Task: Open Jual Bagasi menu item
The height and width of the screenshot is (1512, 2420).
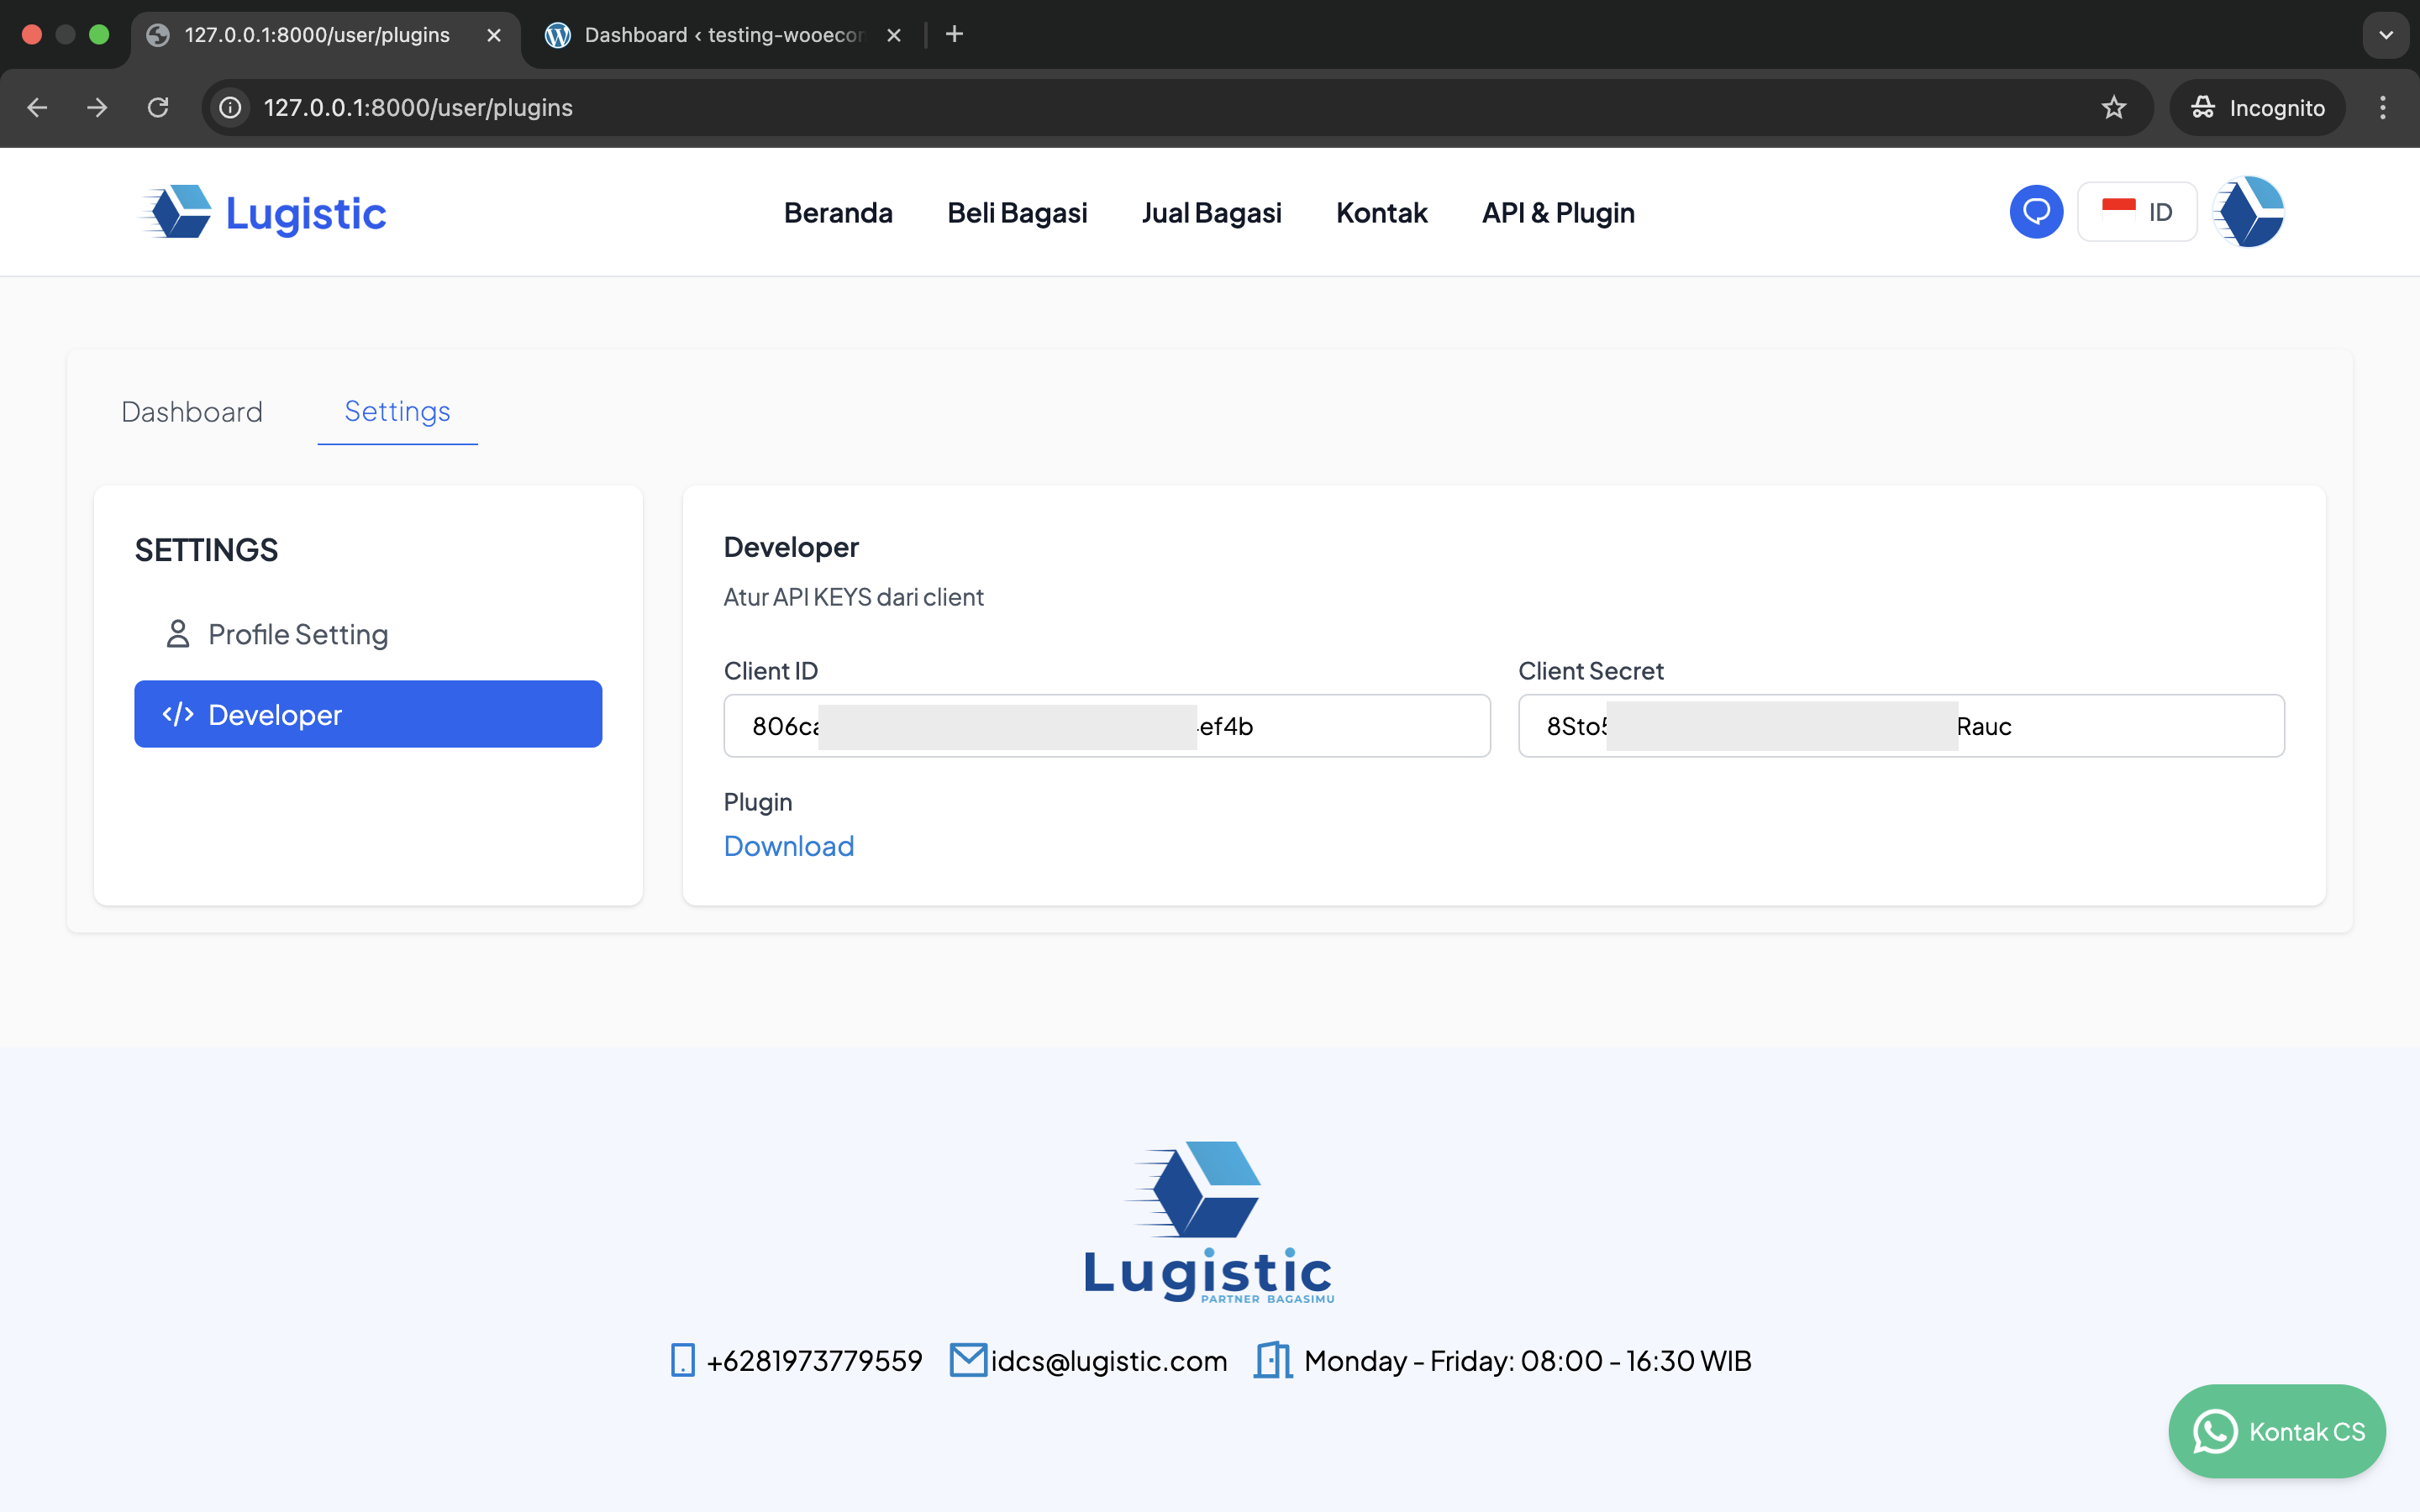Action: click(x=1211, y=212)
